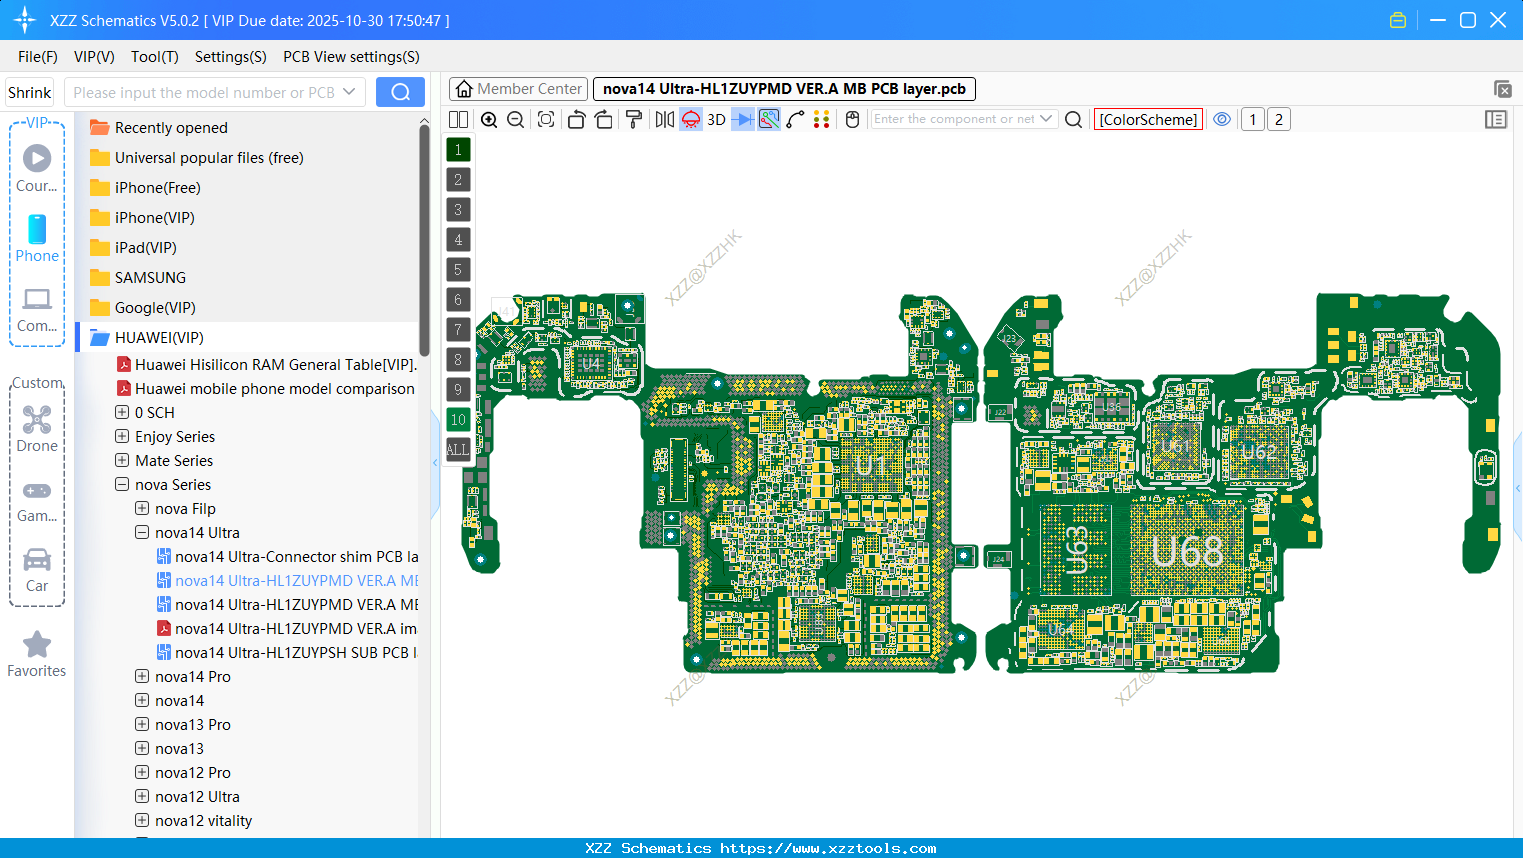The height and width of the screenshot is (858, 1523).
Task: Click the Member Center button
Action: [x=518, y=89]
